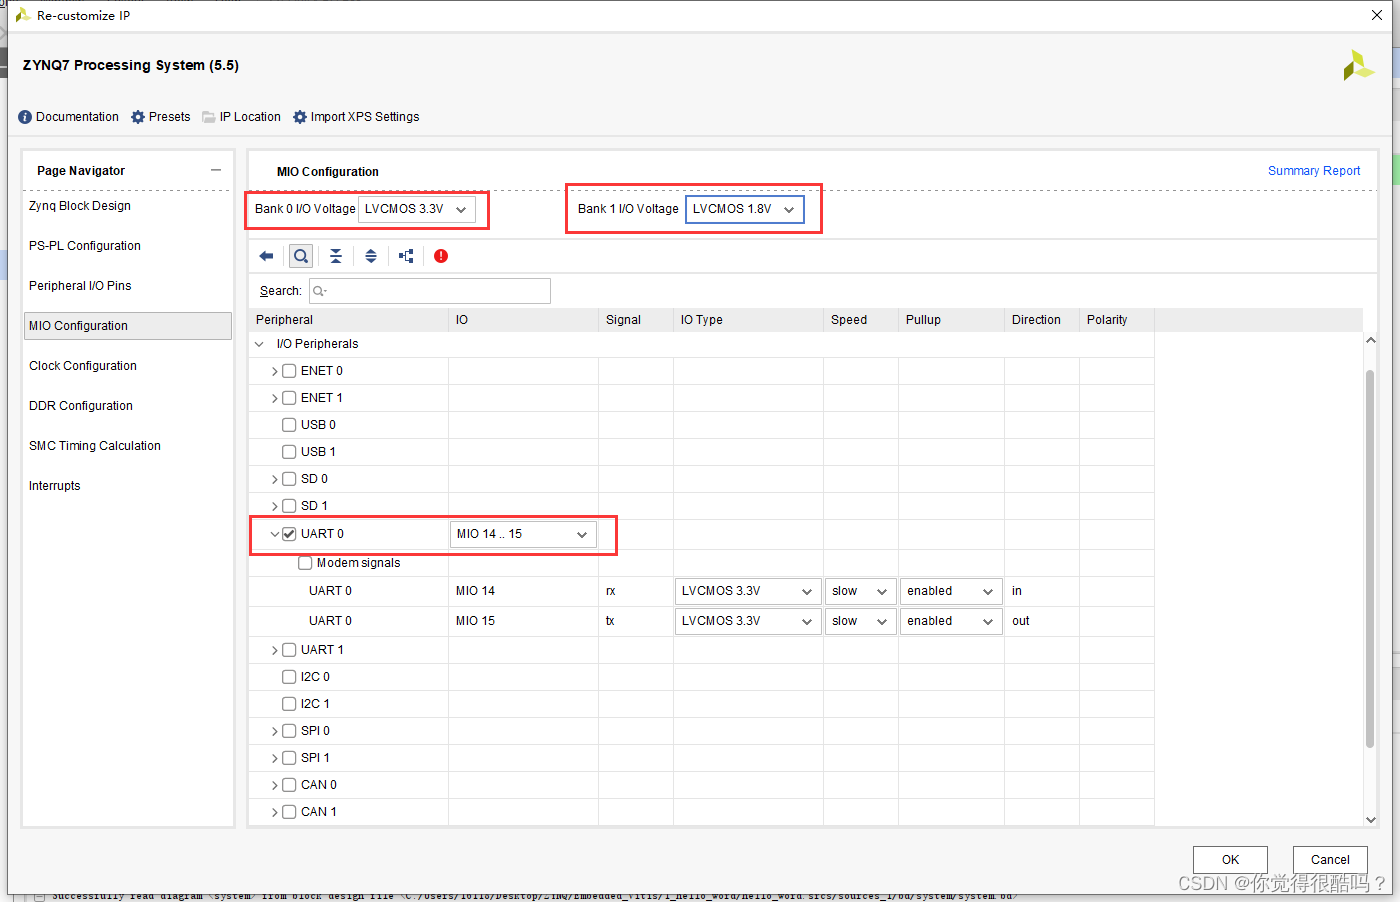Image resolution: width=1400 pixels, height=902 pixels.
Task: Open Bank 0 I/O Voltage dropdown
Action: pyautogui.click(x=416, y=209)
